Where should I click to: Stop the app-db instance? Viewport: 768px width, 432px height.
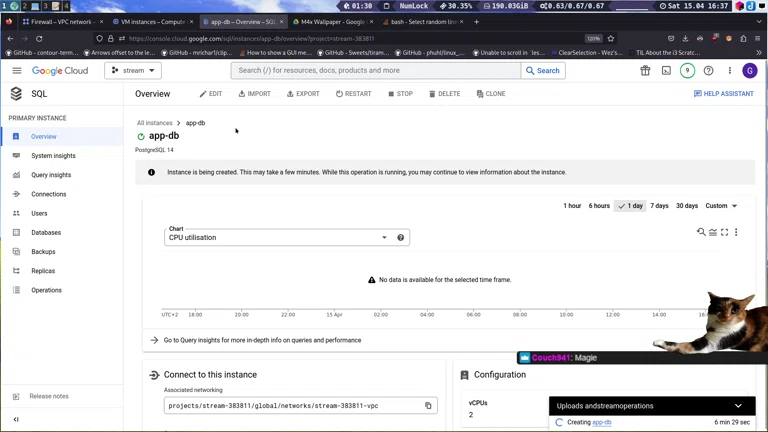pos(400,94)
